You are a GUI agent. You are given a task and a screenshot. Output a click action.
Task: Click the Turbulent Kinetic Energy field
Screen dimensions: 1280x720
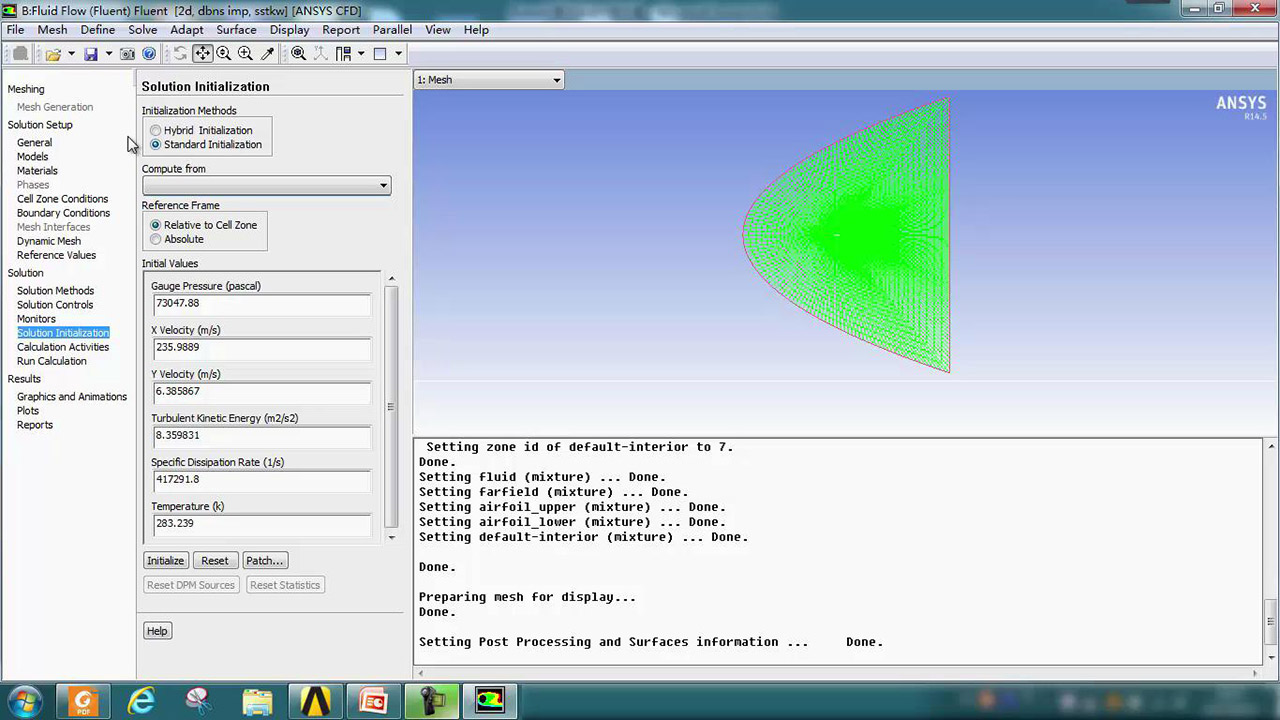click(261, 435)
